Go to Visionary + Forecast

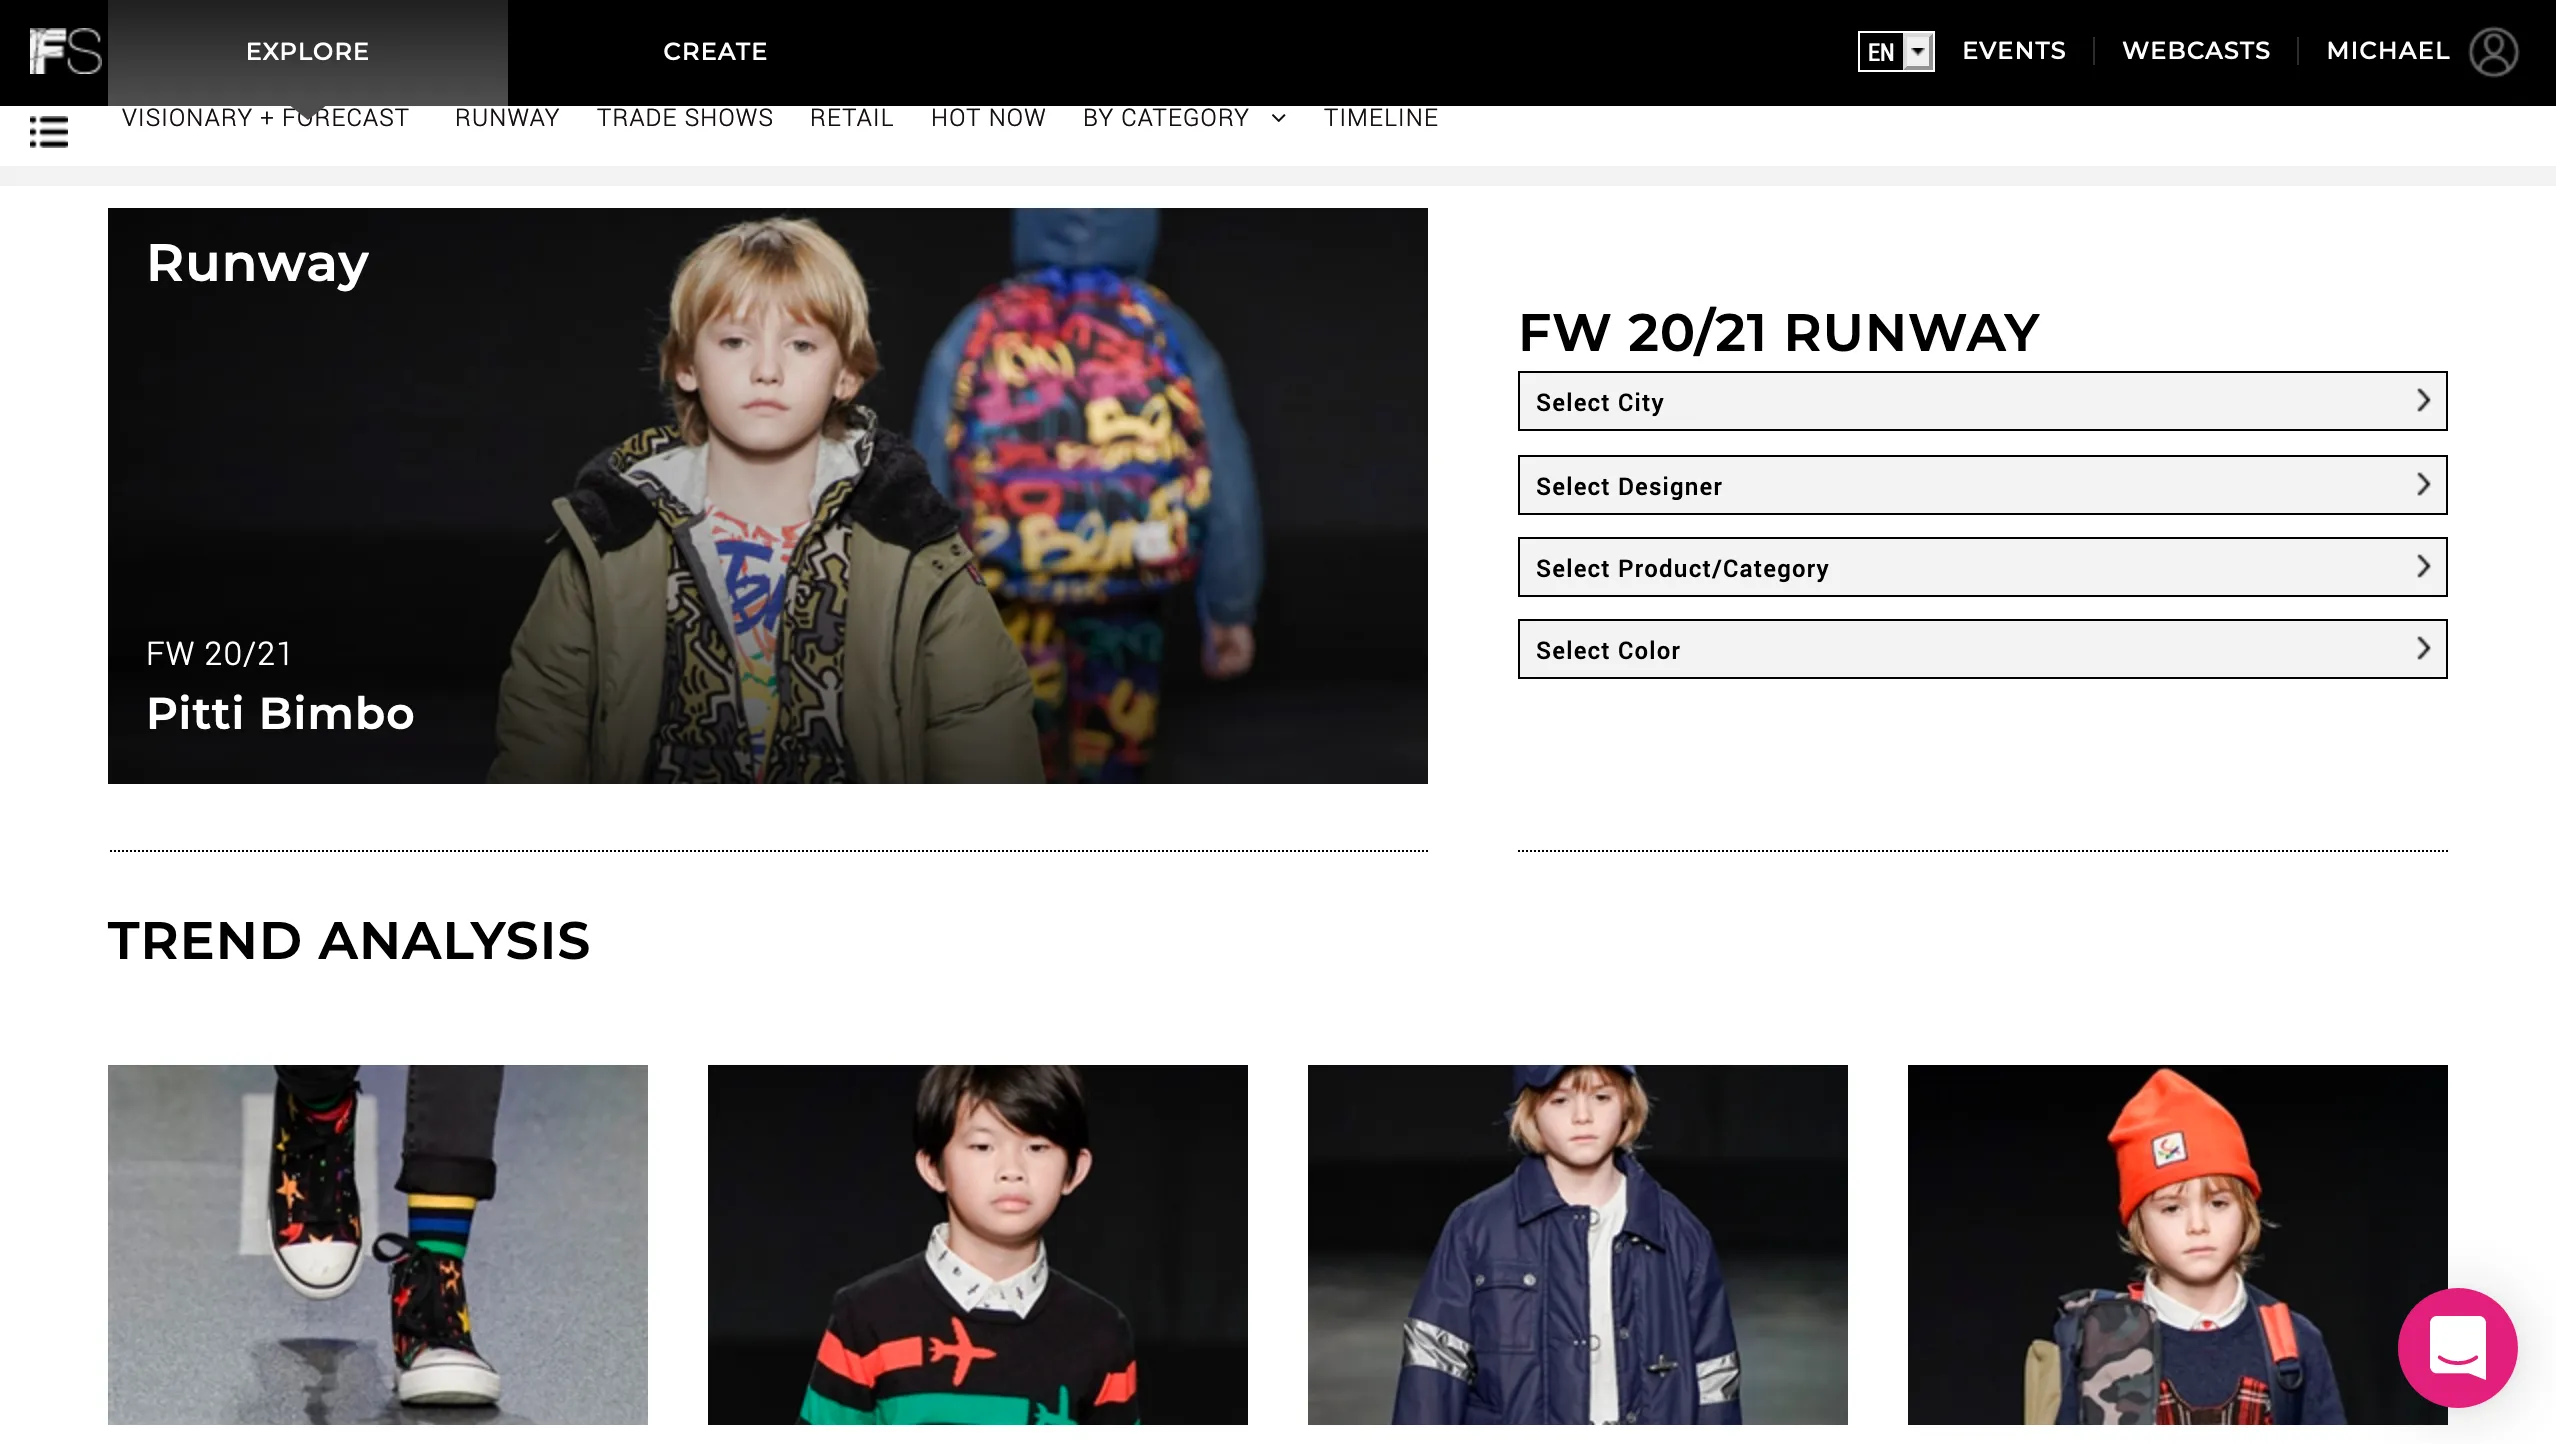(x=265, y=118)
